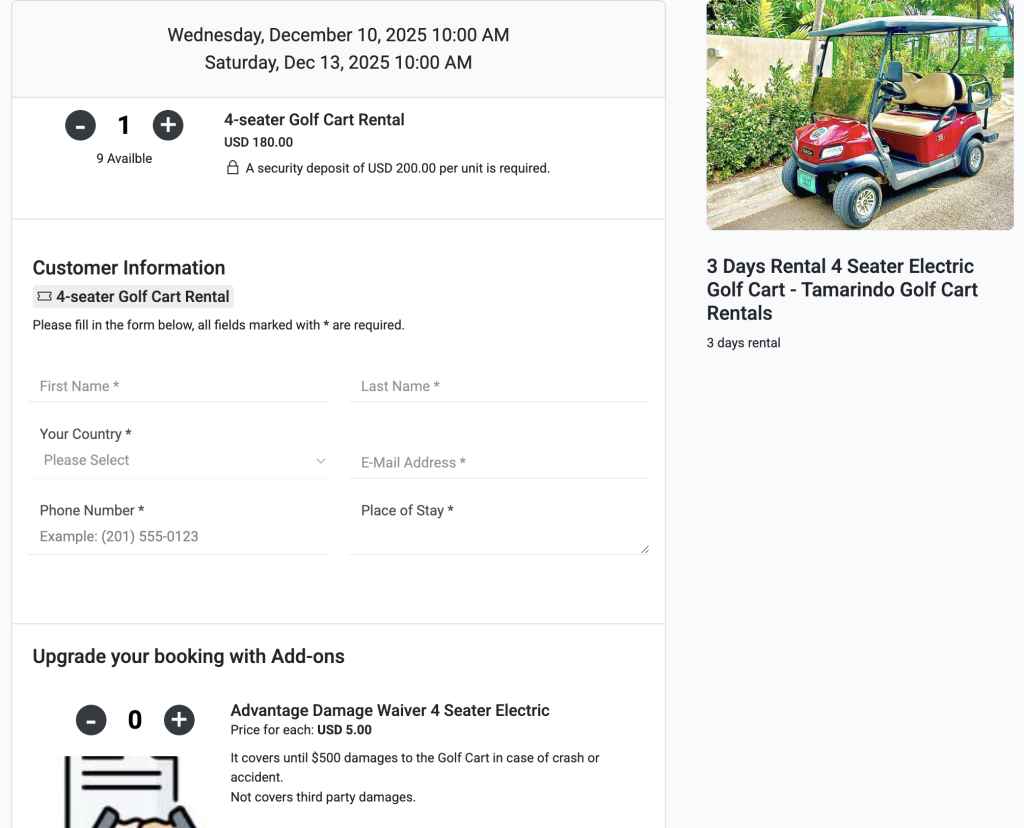The height and width of the screenshot is (828, 1024).
Task: Open the Your Country dropdown
Action: click(x=178, y=461)
